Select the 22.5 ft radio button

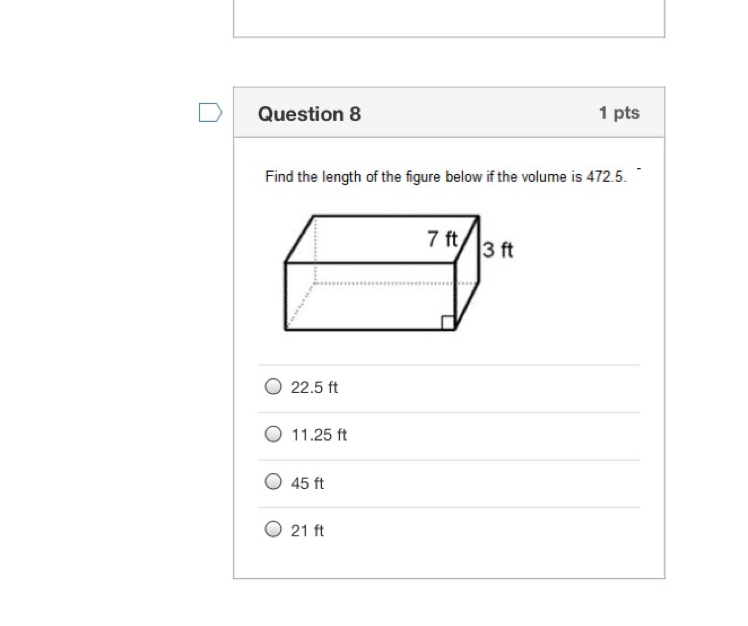pos(273,386)
